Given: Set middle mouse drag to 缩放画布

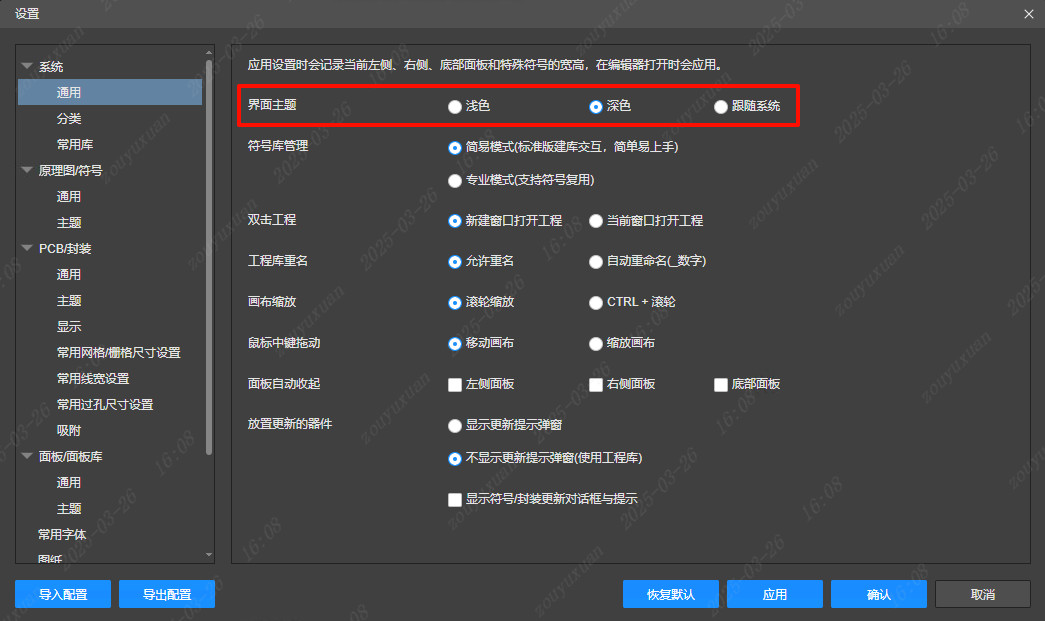Looking at the screenshot, I should 596,343.
